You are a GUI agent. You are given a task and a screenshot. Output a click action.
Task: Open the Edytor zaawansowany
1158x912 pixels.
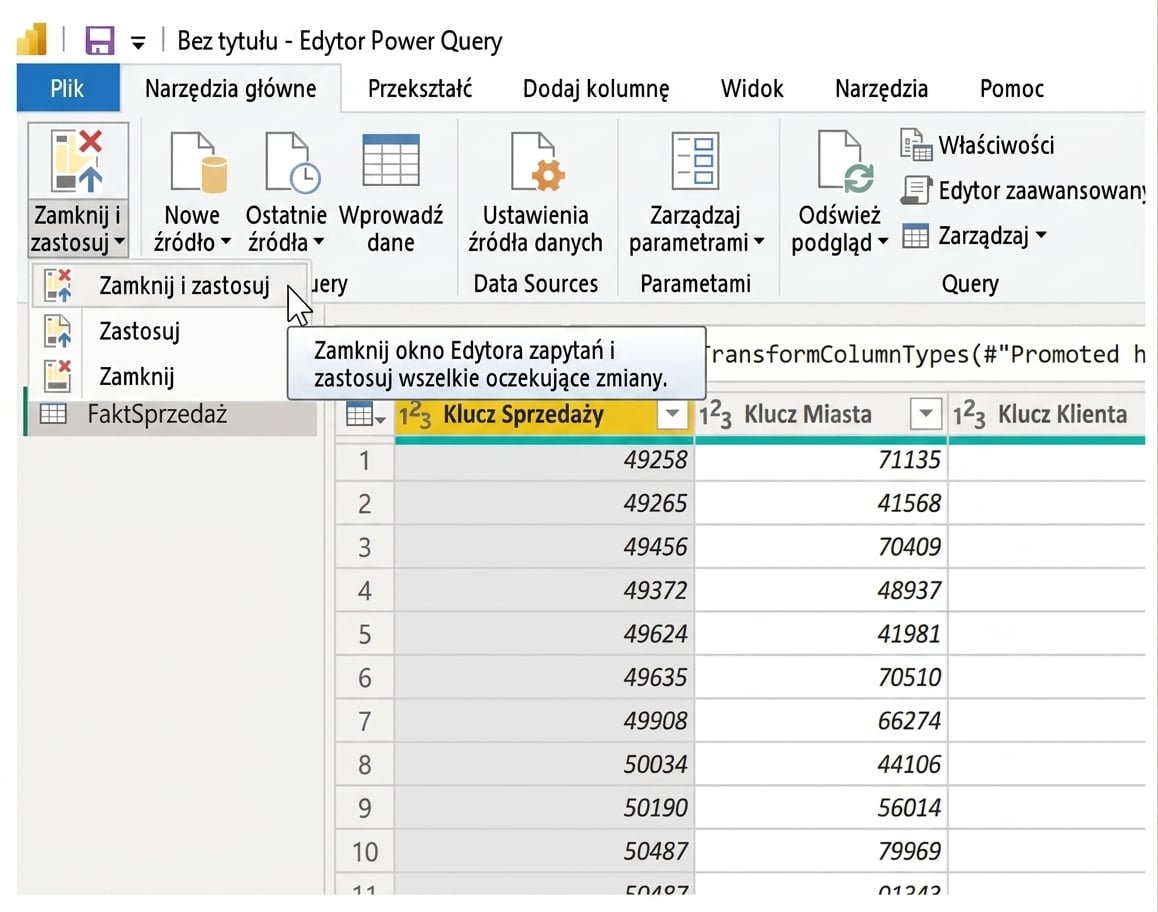click(1022, 191)
